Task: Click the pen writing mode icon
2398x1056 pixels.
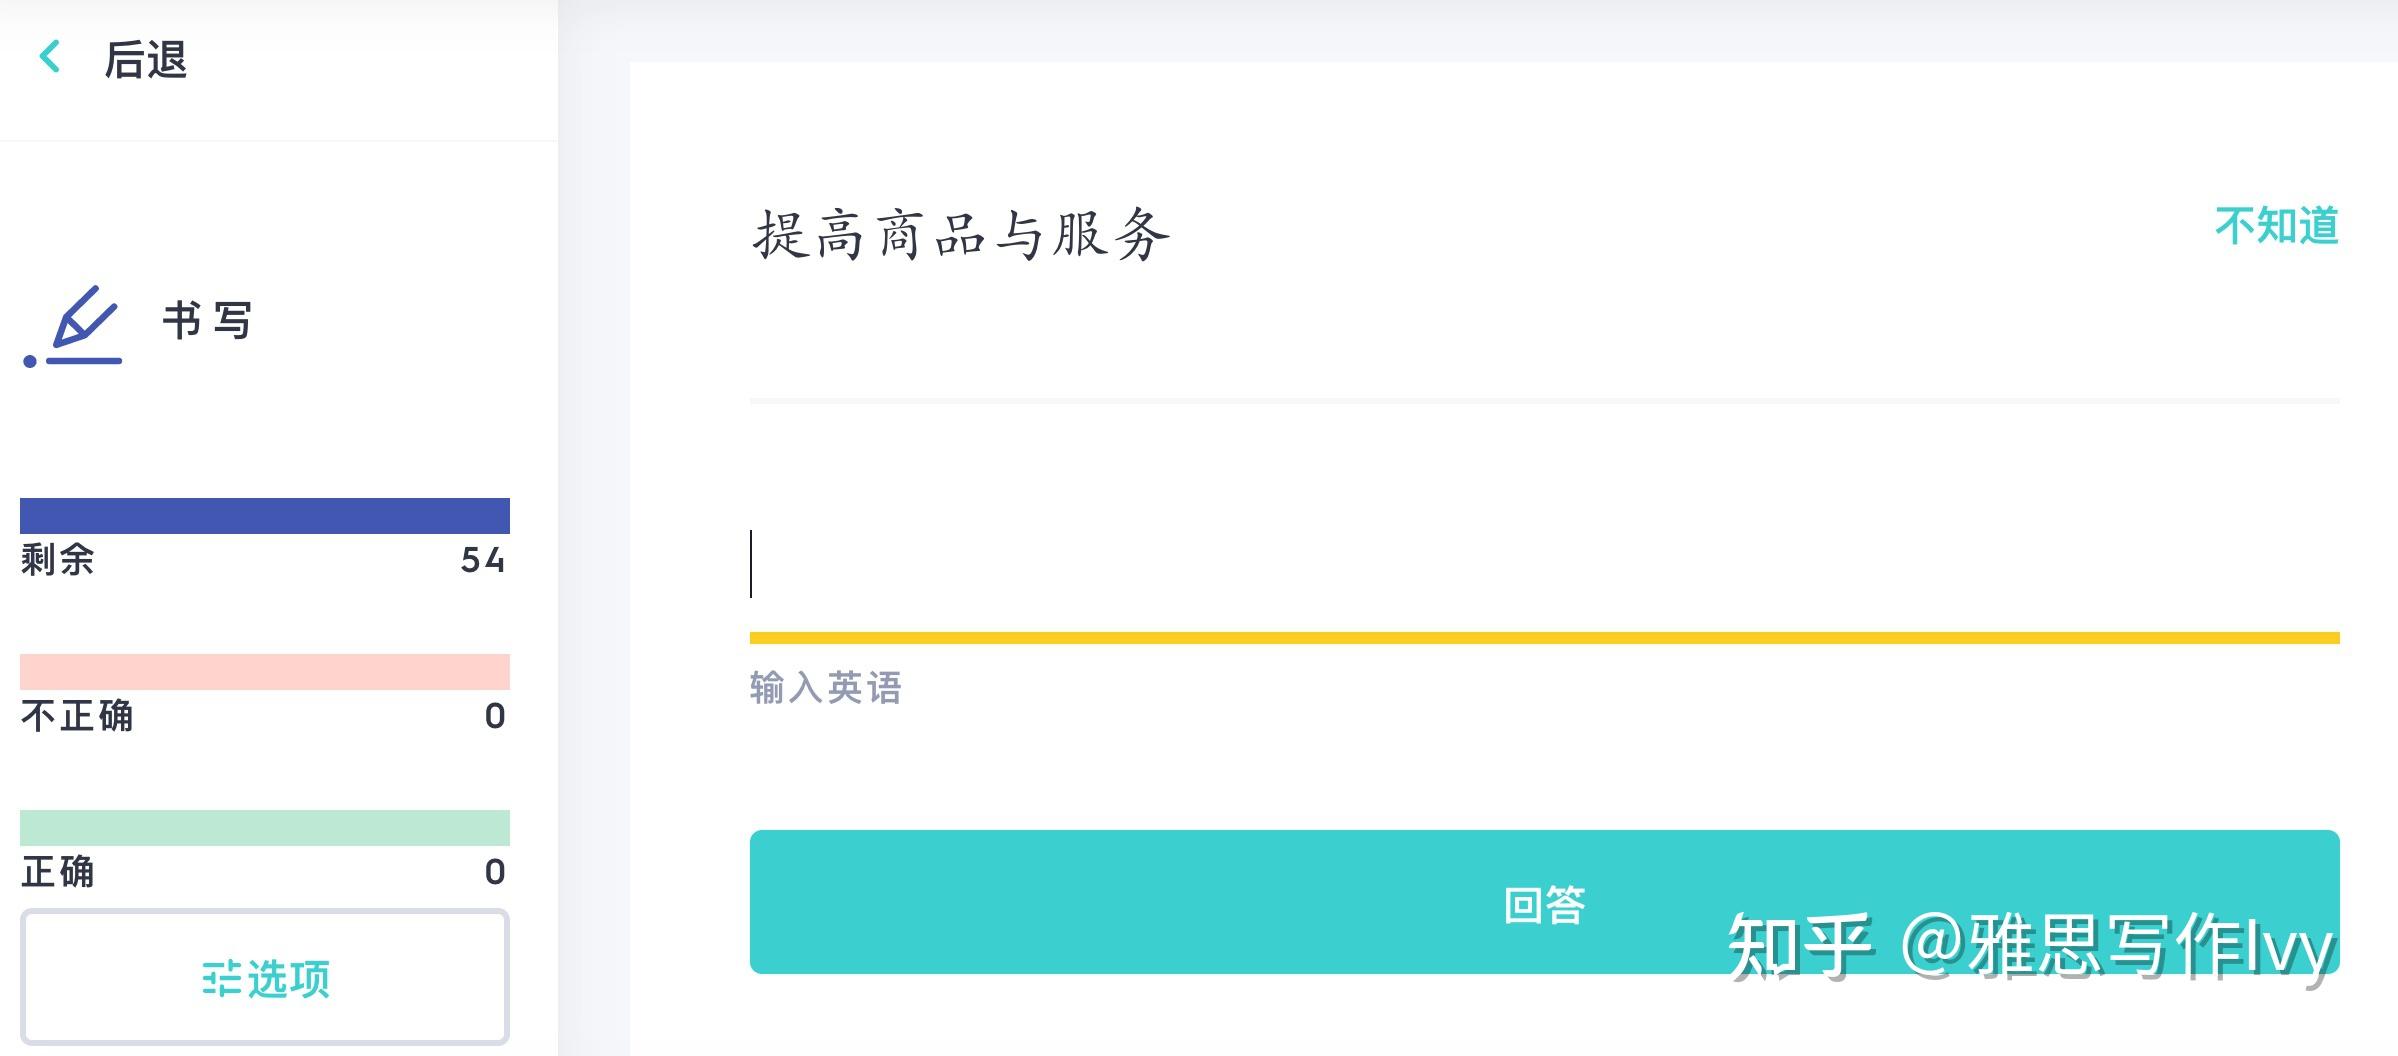Action: click(x=74, y=326)
